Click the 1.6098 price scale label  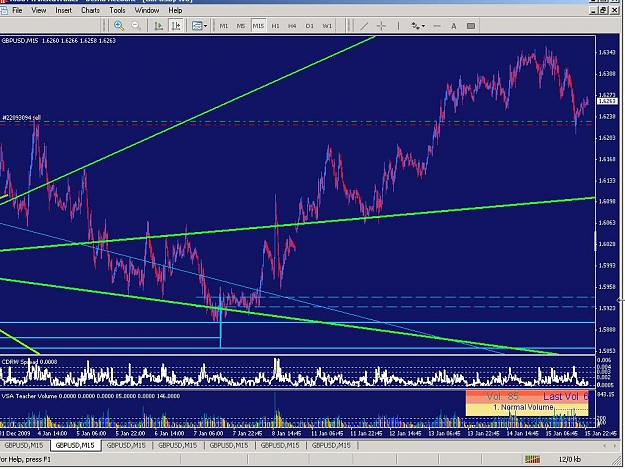pyautogui.click(x=607, y=202)
